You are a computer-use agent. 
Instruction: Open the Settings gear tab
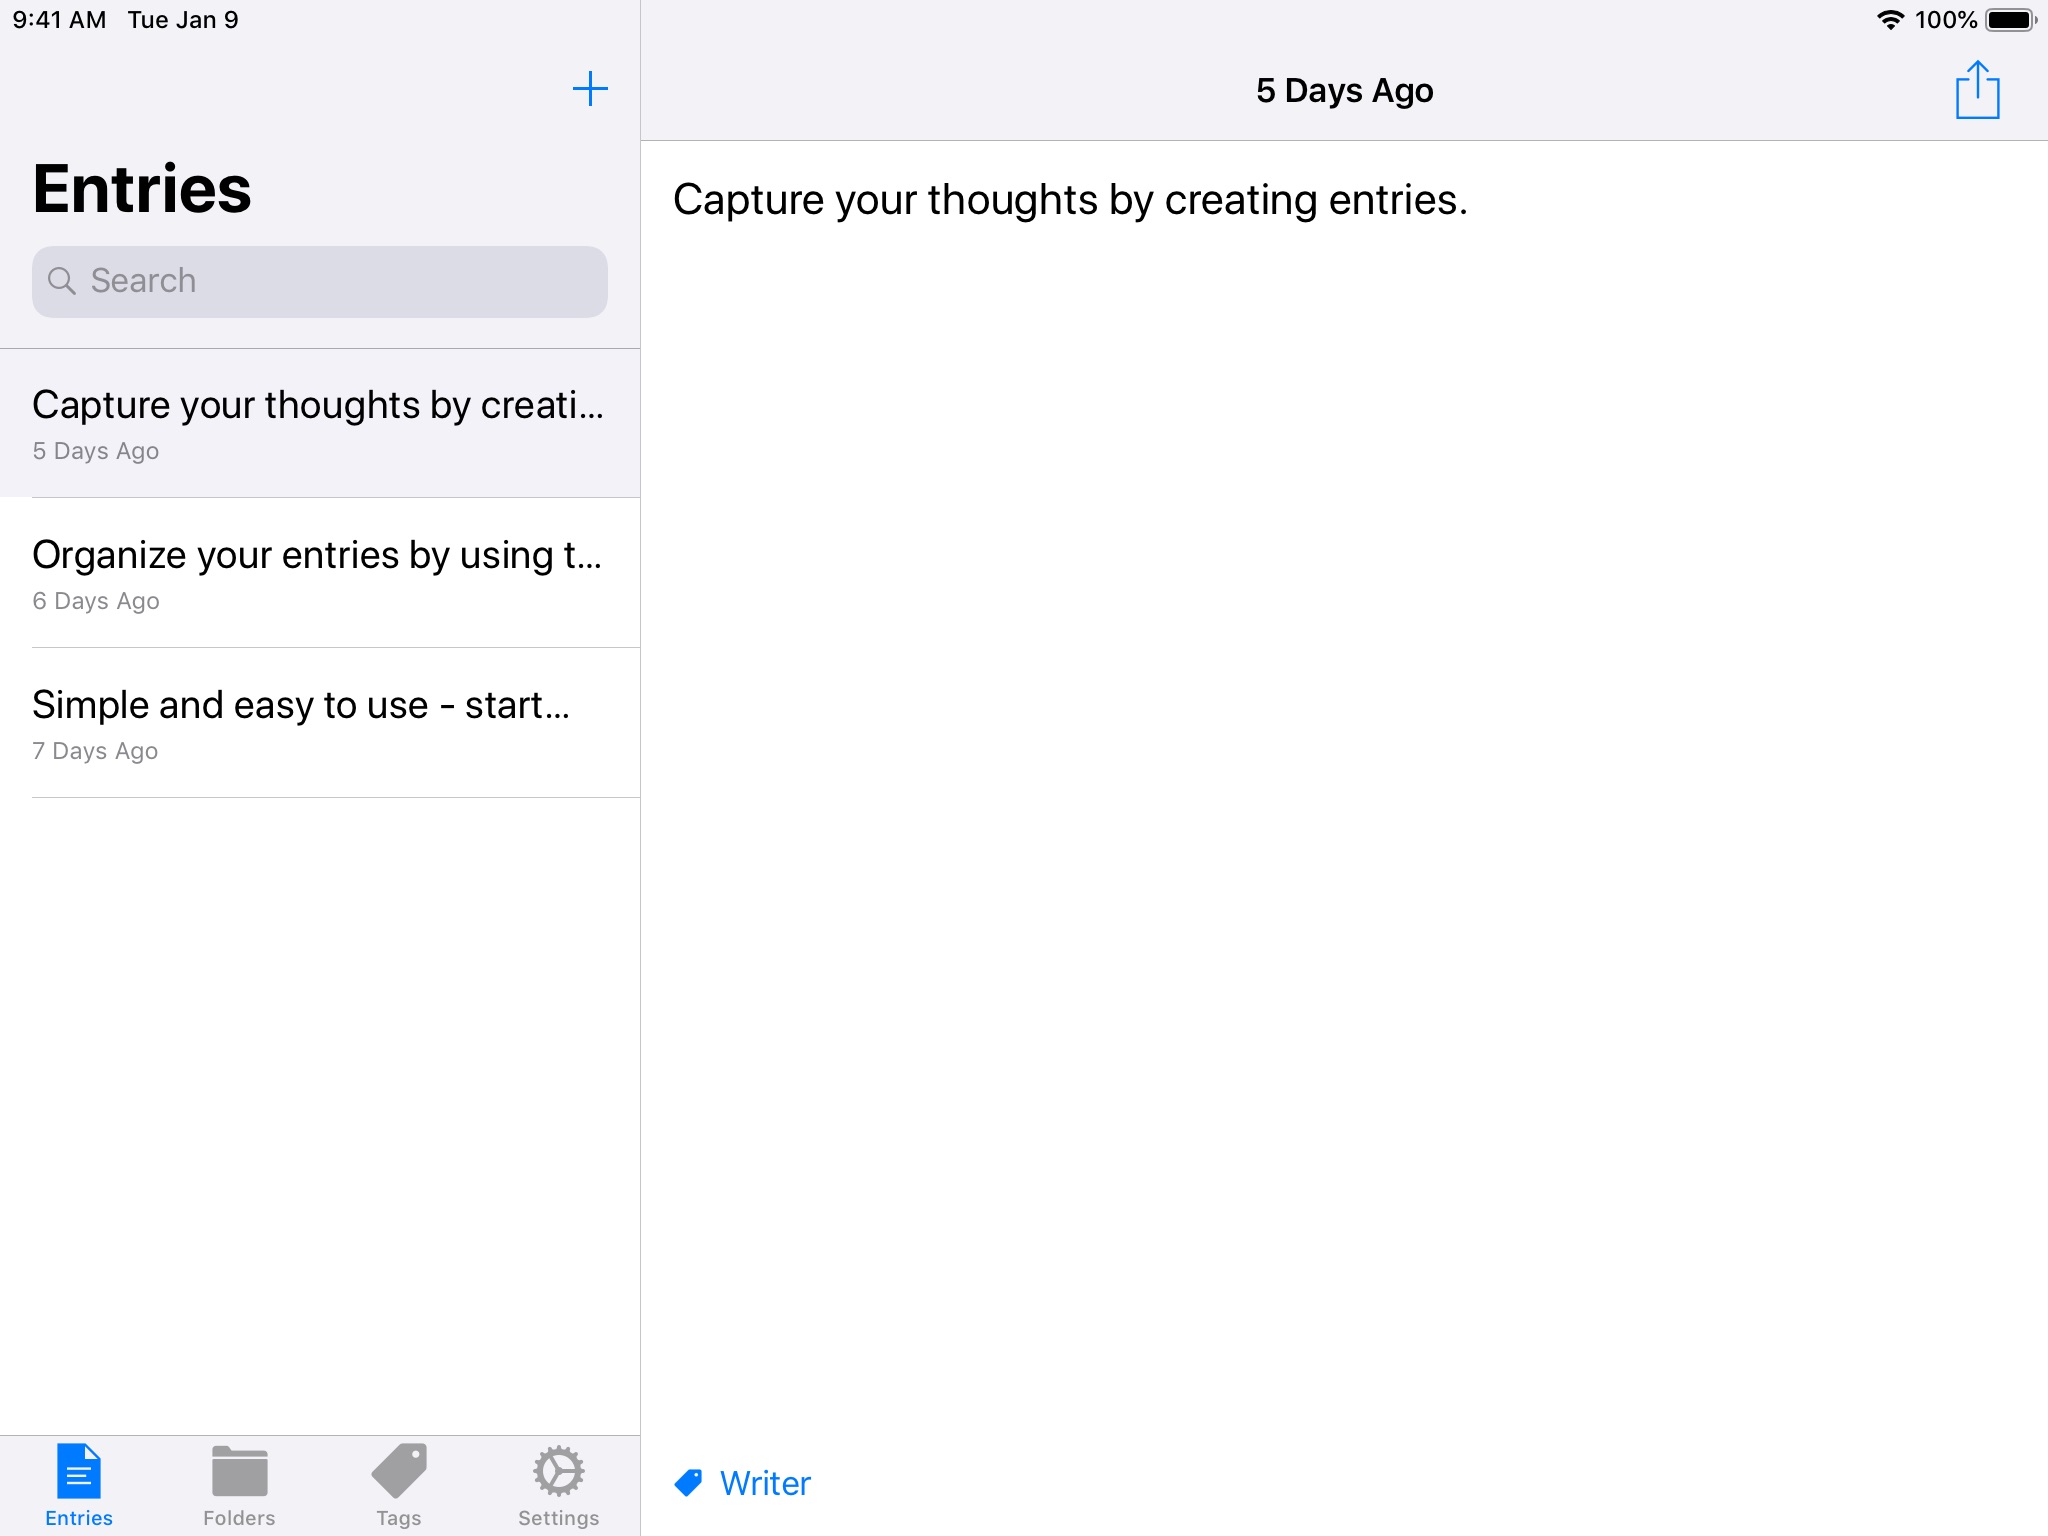558,1471
